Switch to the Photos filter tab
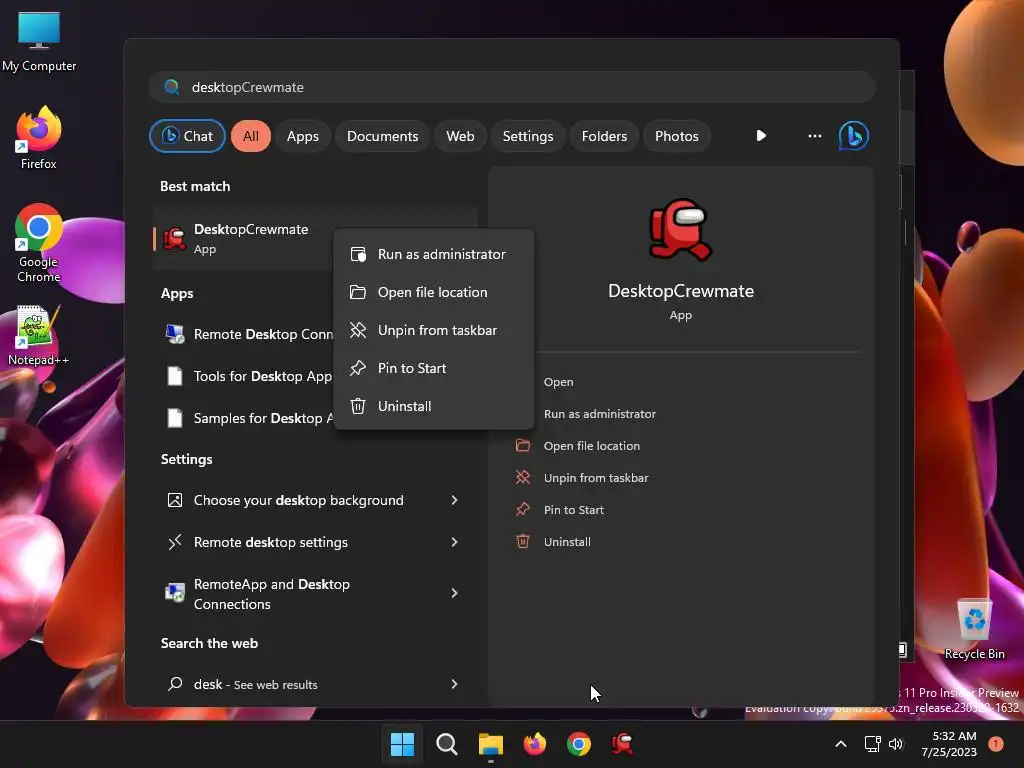This screenshot has height=768, width=1024. [677, 136]
